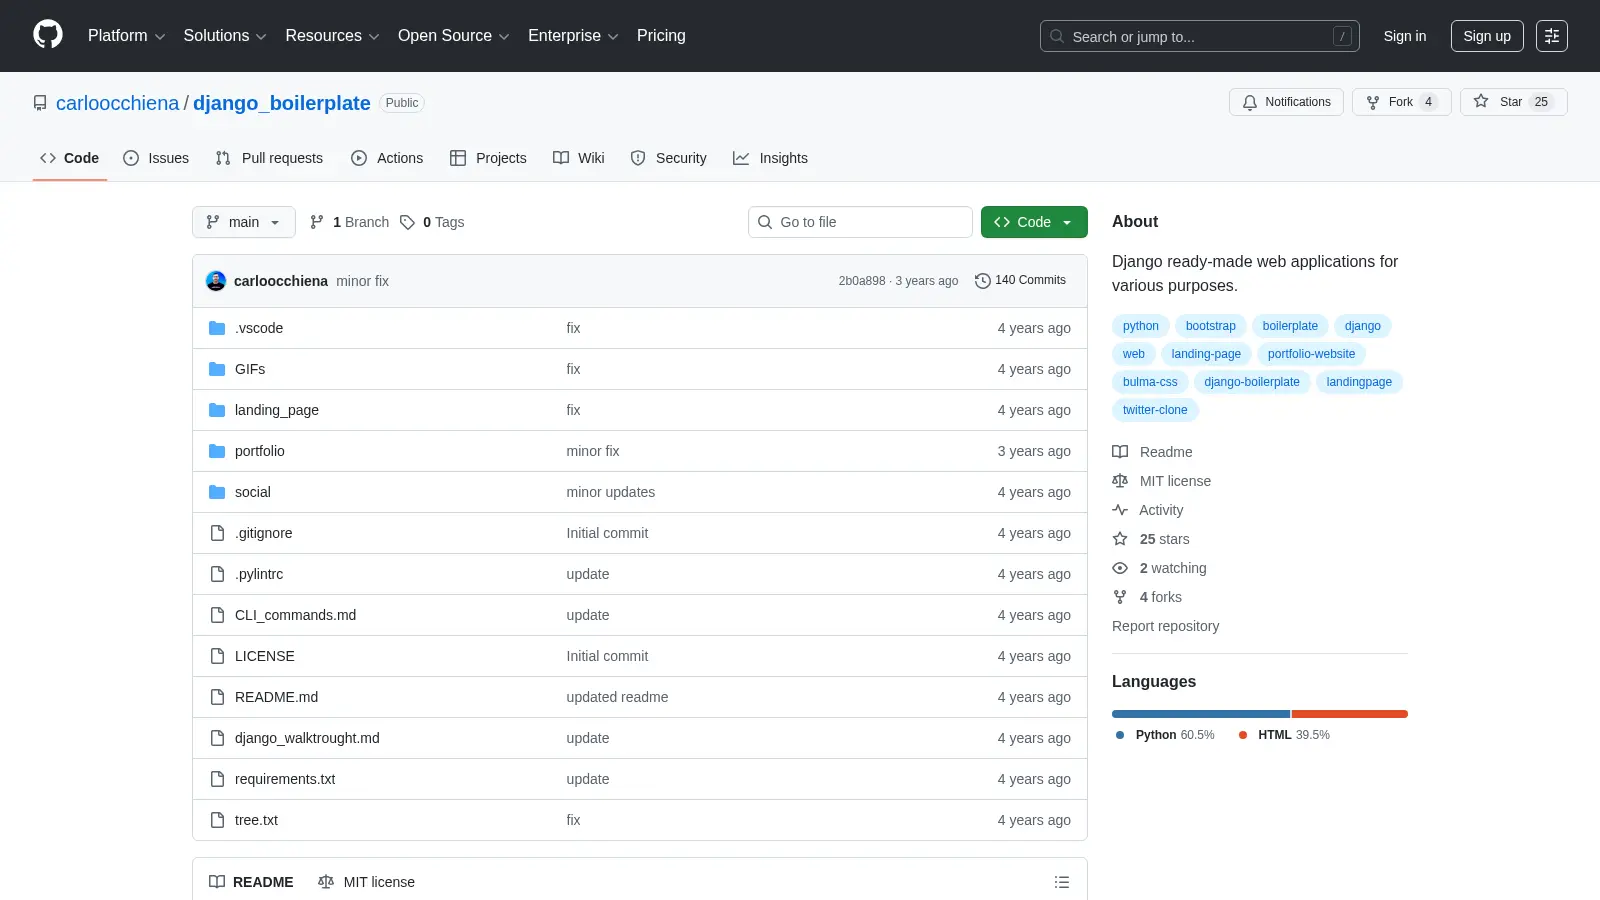The height and width of the screenshot is (900, 1600).
Task: Click the Sign in link
Action: click(1405, 36)
